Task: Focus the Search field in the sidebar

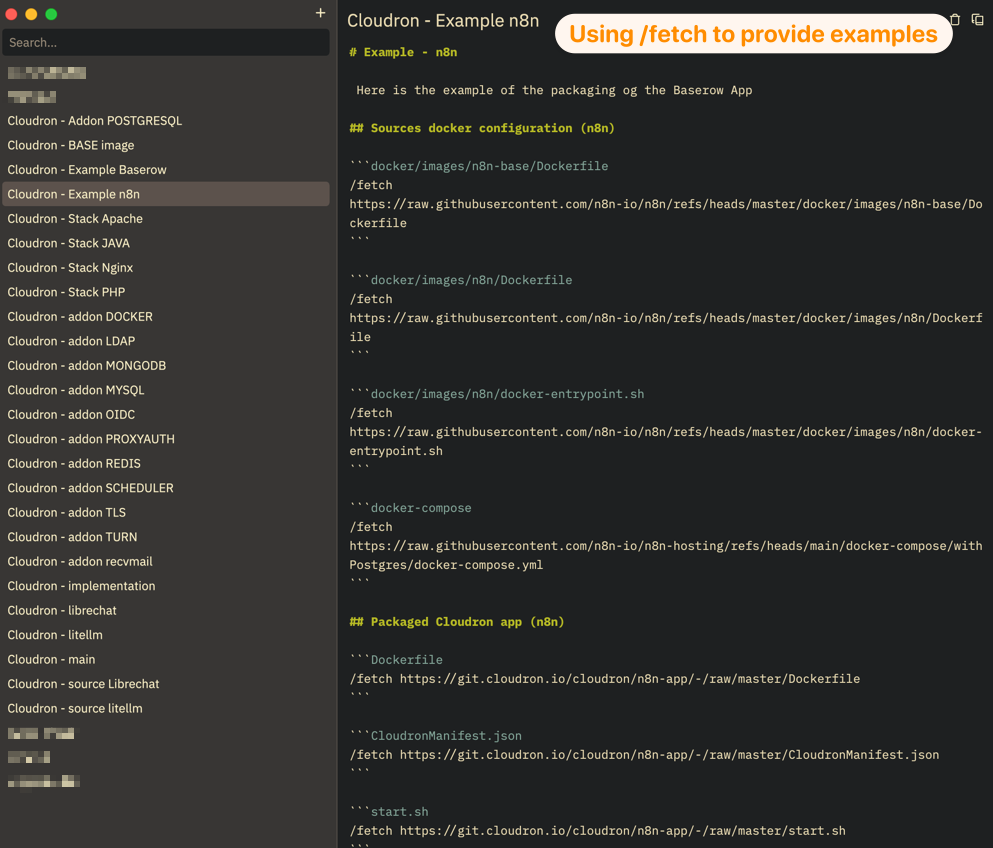Action: [166, 42]
